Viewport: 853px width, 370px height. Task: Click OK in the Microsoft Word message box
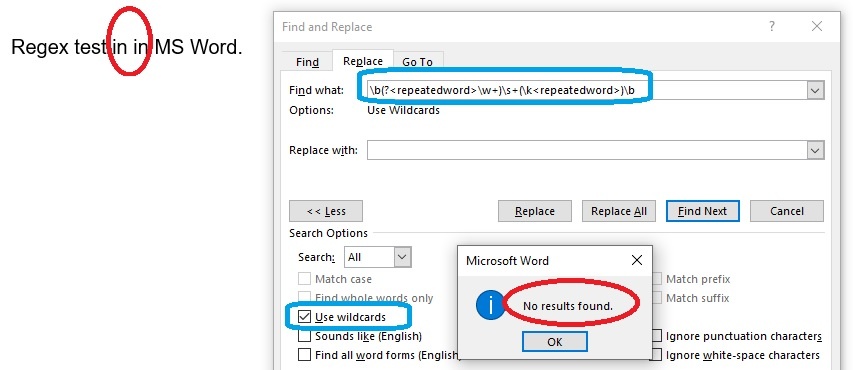(554, 342)
